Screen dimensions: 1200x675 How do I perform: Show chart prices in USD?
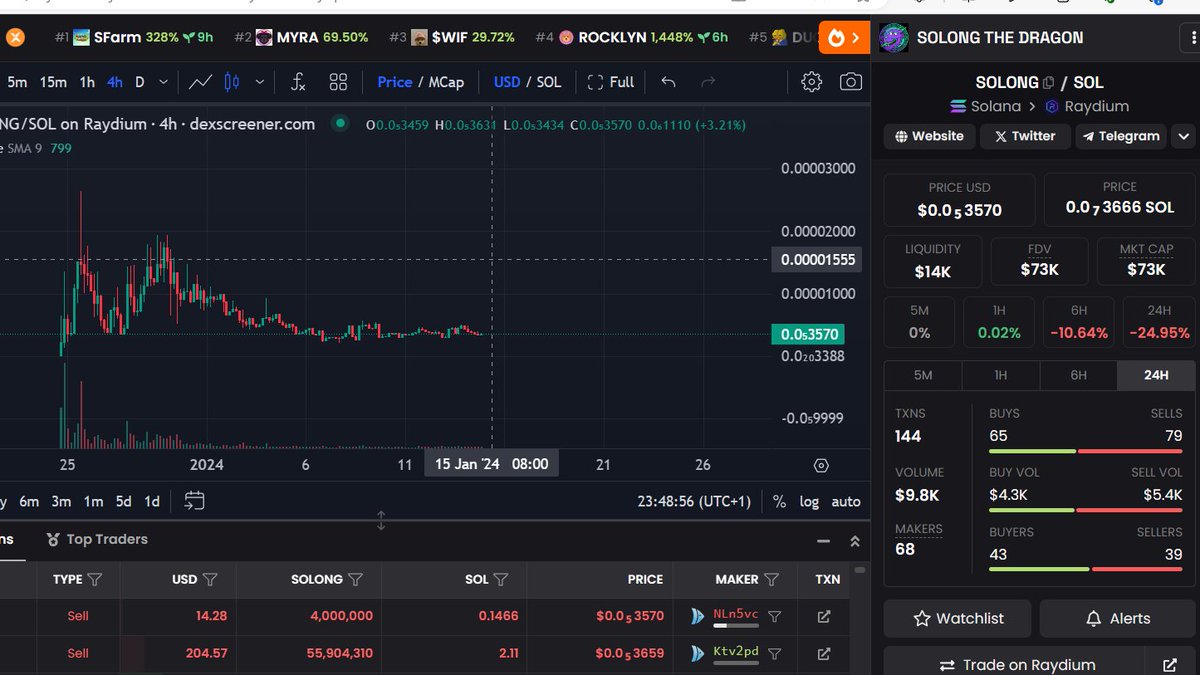click(507, 82)
